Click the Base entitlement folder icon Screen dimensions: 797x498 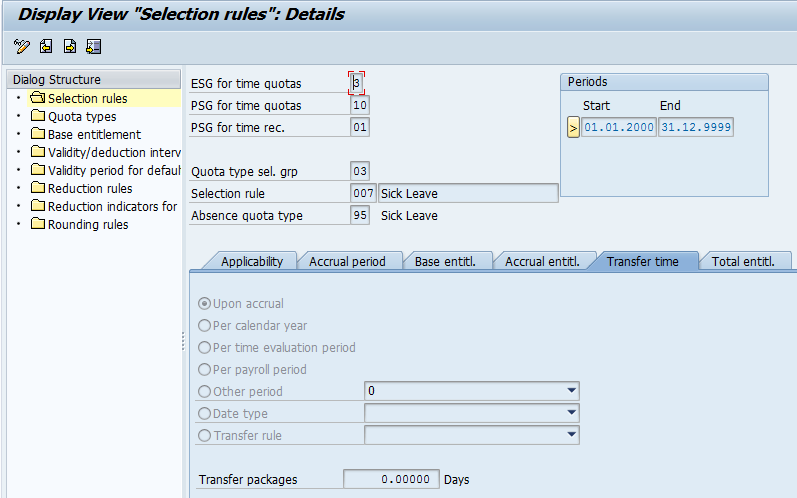click(x=39, y=135)
